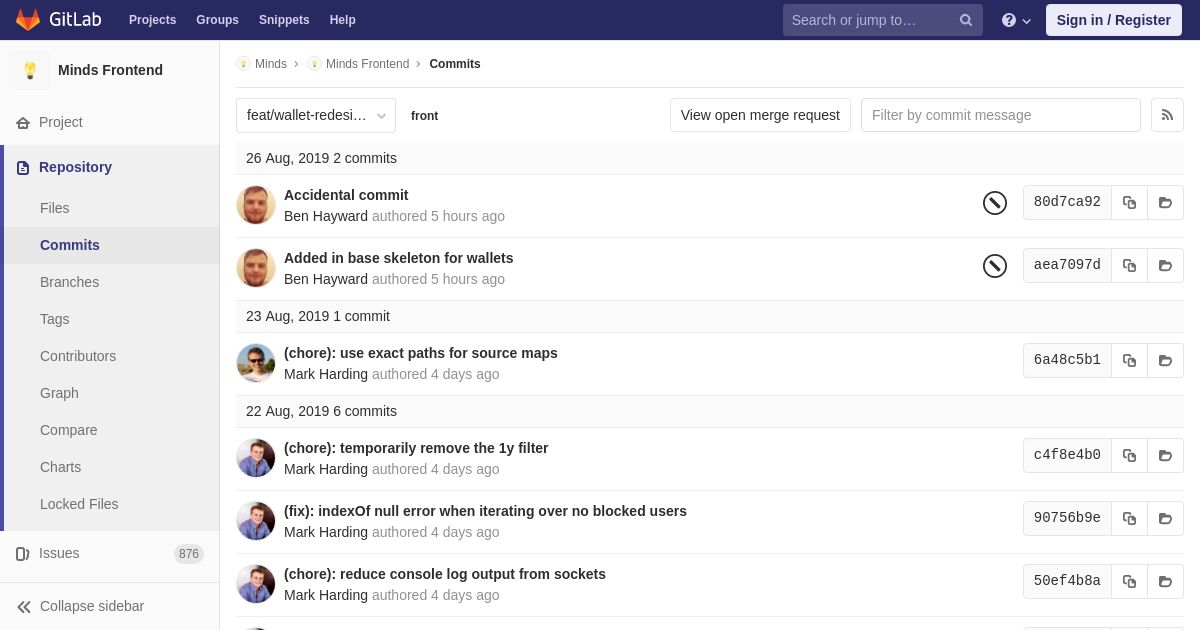View canceled pipeline status for Accidental commit
1200x630 pixels.
click(995, 203)
